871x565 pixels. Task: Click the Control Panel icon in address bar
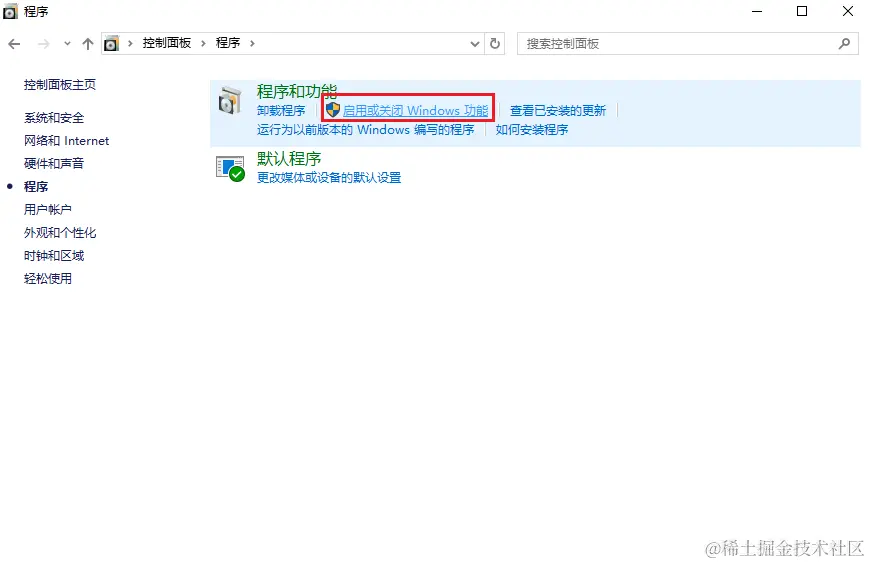pos(112,43)
